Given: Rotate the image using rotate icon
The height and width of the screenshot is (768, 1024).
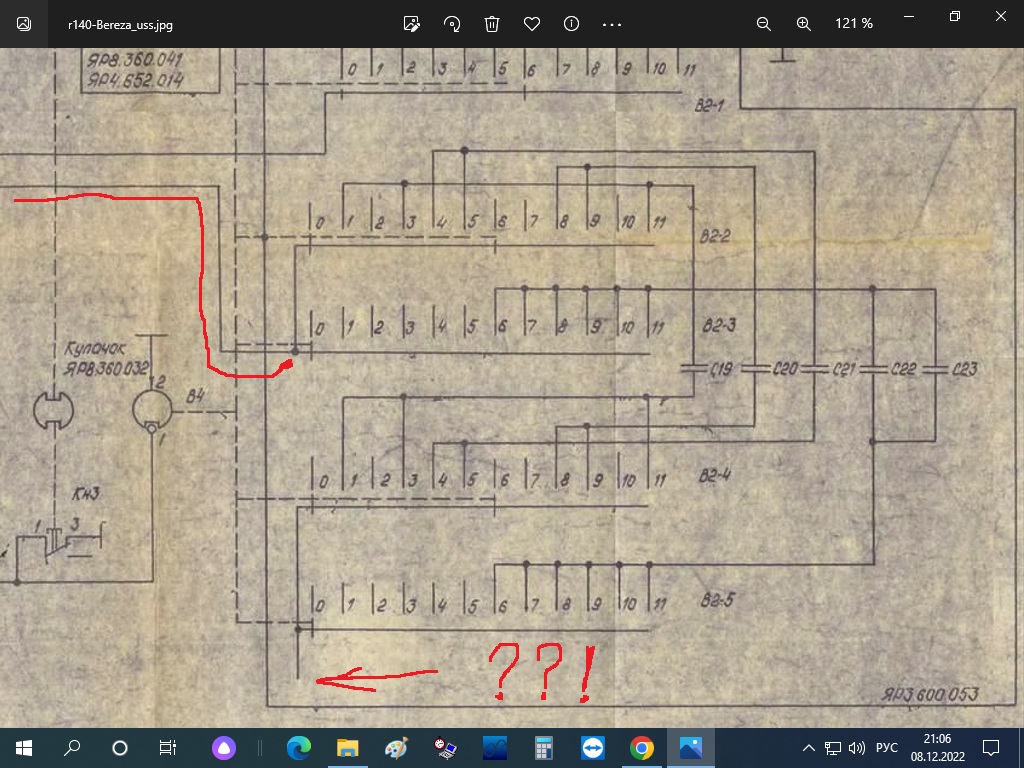Looking at the screenshot, I should click(452, 23).
